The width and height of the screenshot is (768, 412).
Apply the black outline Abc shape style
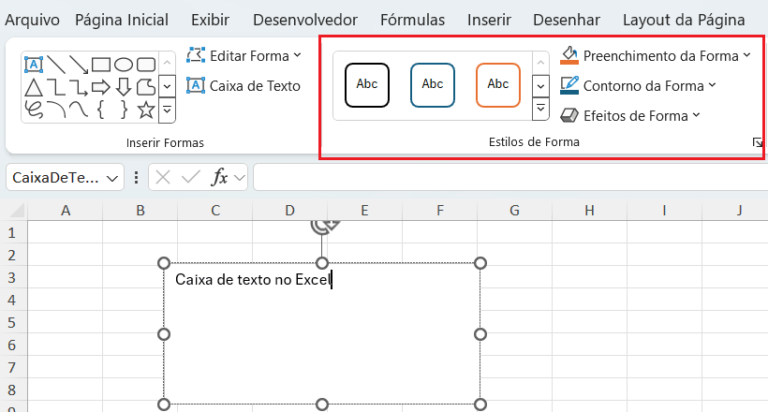(367, 85)
